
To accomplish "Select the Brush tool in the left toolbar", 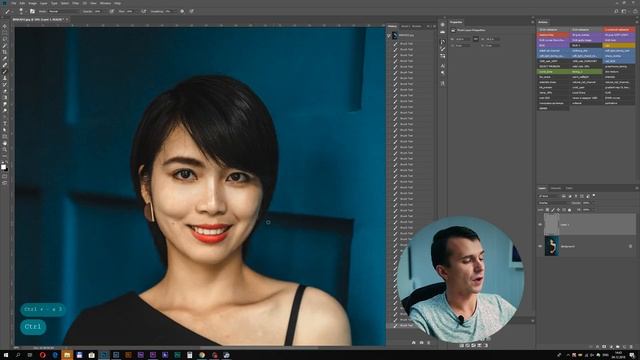I will [4, 72].
